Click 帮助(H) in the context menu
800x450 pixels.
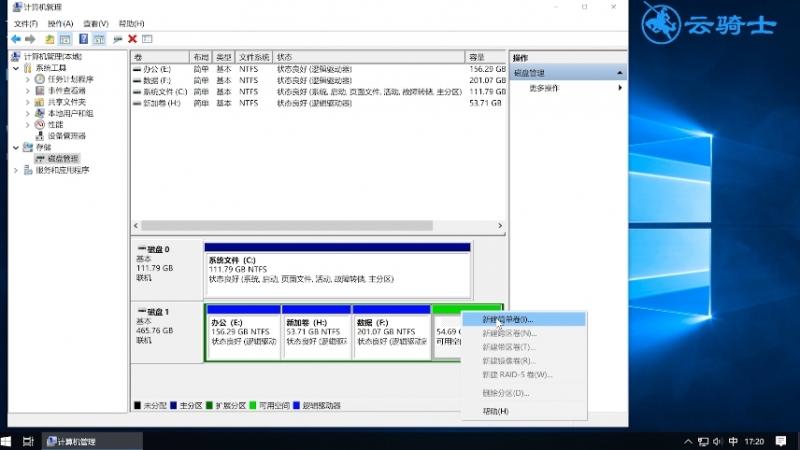point(524,411)
